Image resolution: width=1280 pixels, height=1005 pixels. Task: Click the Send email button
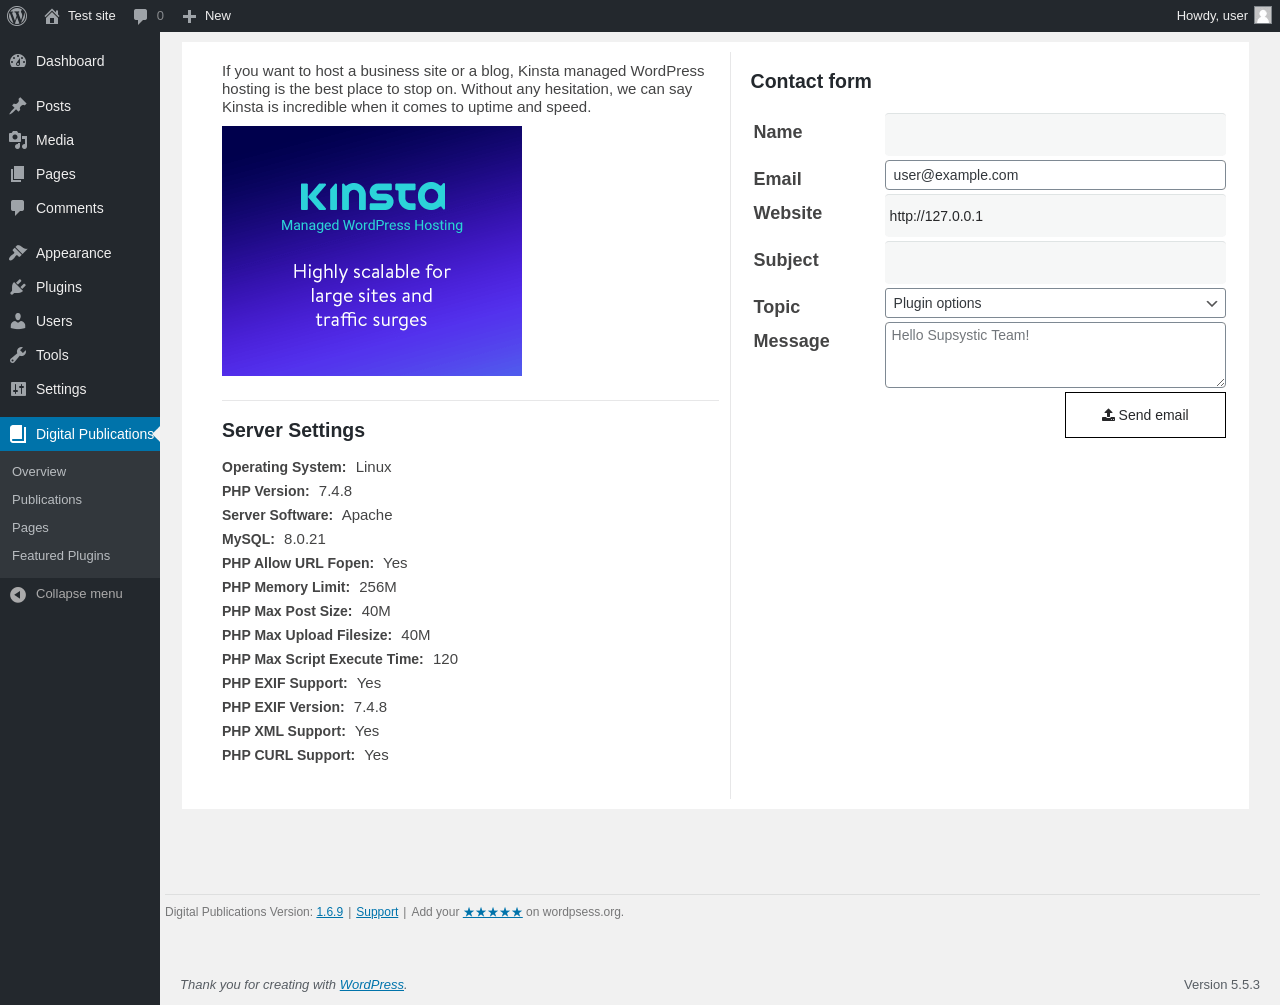point(1145,415)
